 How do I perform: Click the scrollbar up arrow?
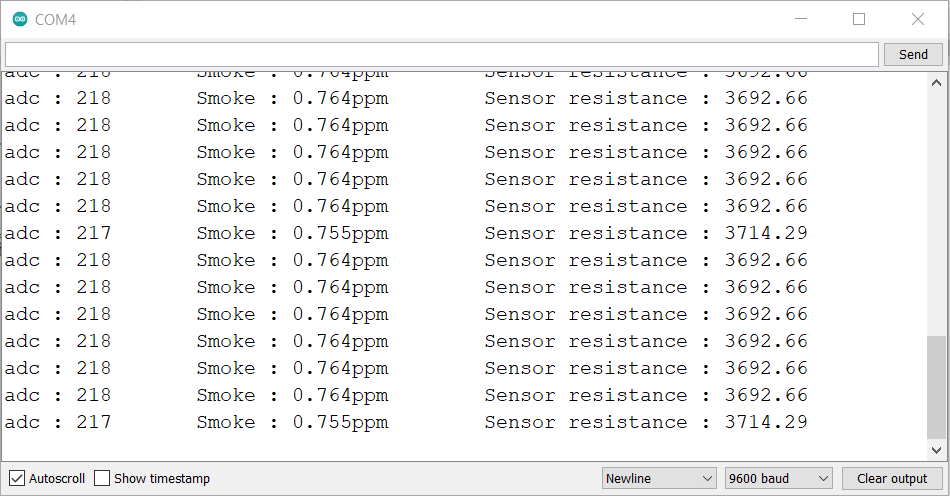click(x=936, y=83)
